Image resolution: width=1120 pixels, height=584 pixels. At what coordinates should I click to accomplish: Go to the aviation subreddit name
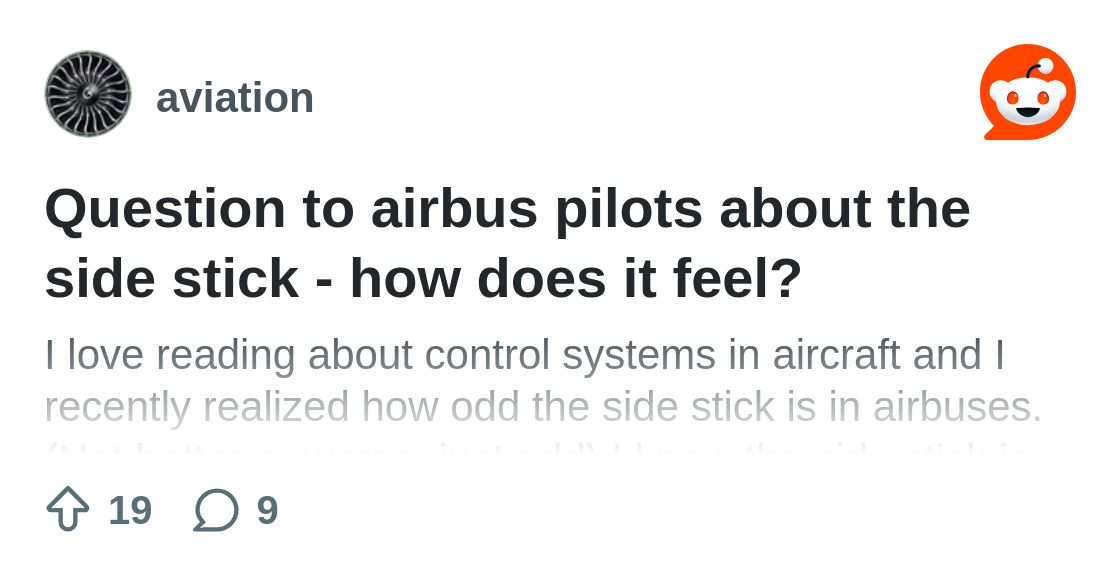point(235,98)
